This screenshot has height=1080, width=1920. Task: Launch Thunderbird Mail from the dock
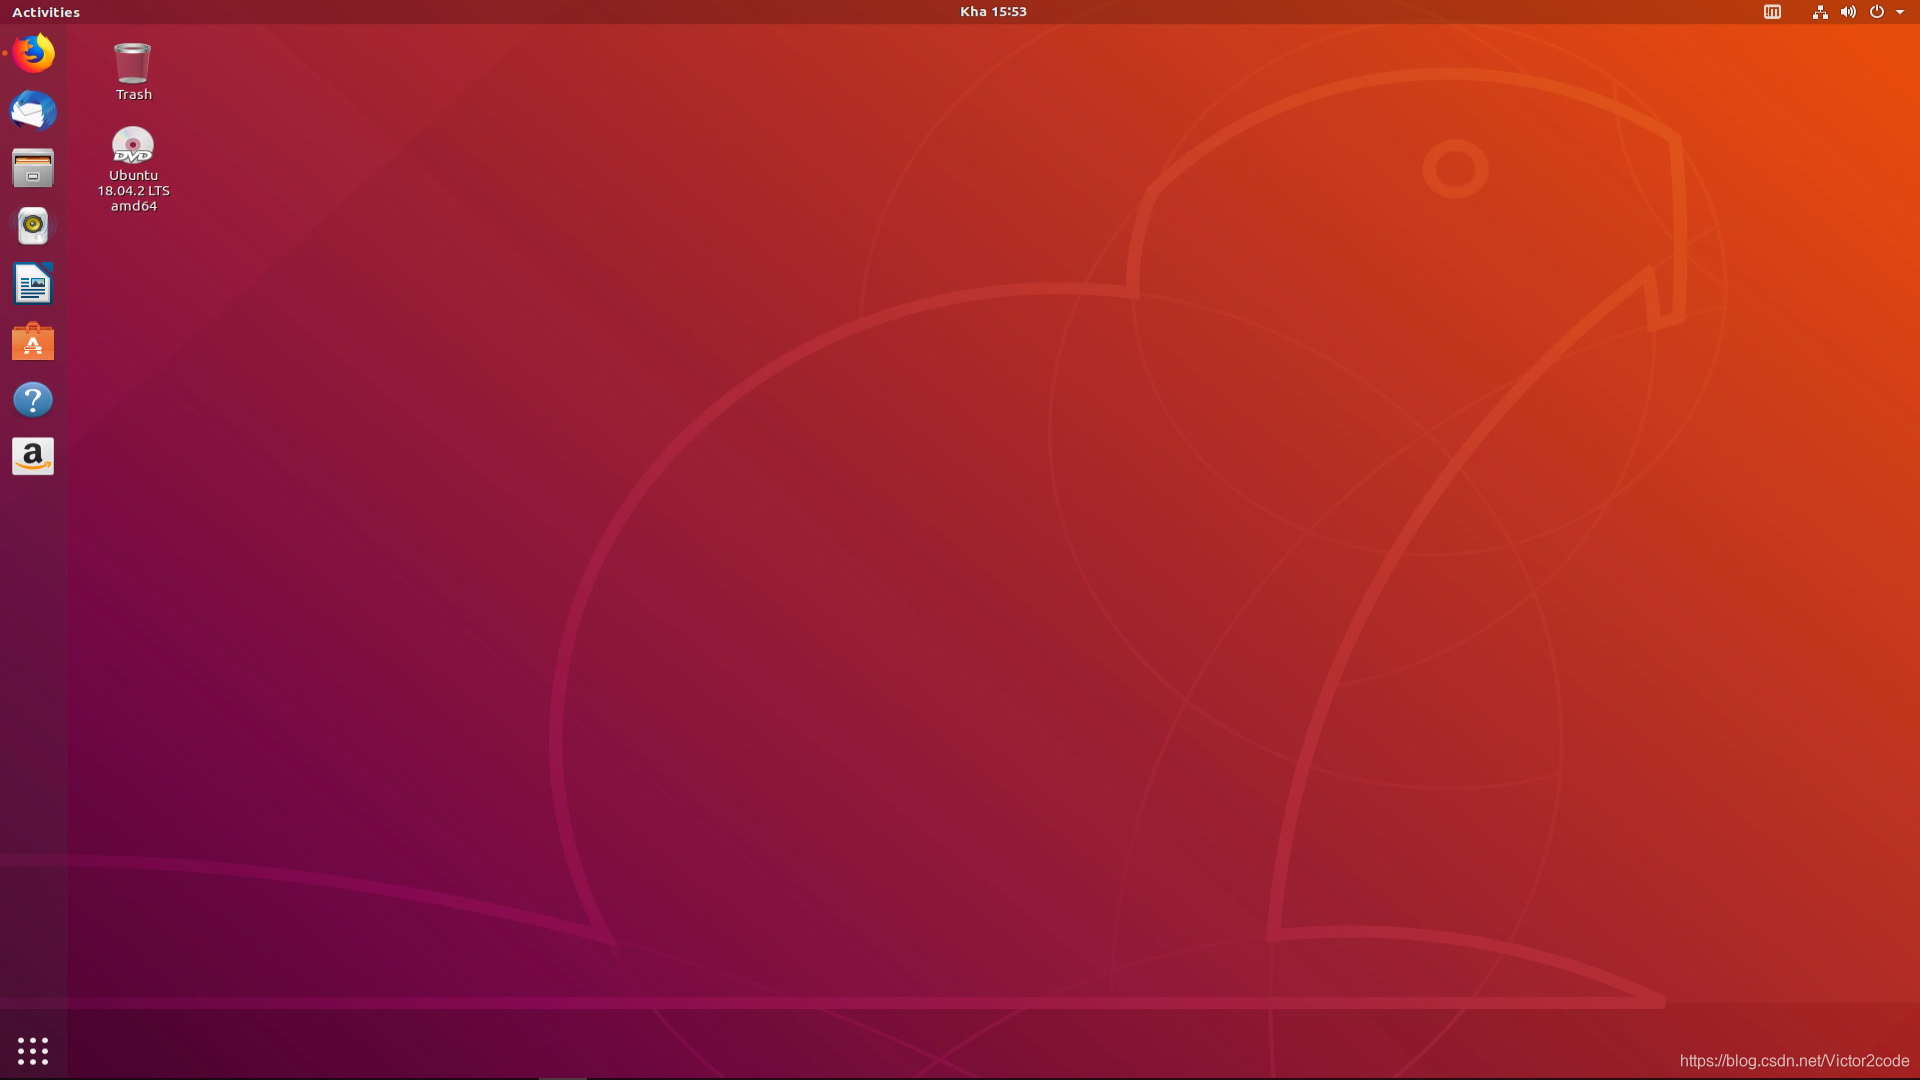pyautogui.click(x=33, y=111)
